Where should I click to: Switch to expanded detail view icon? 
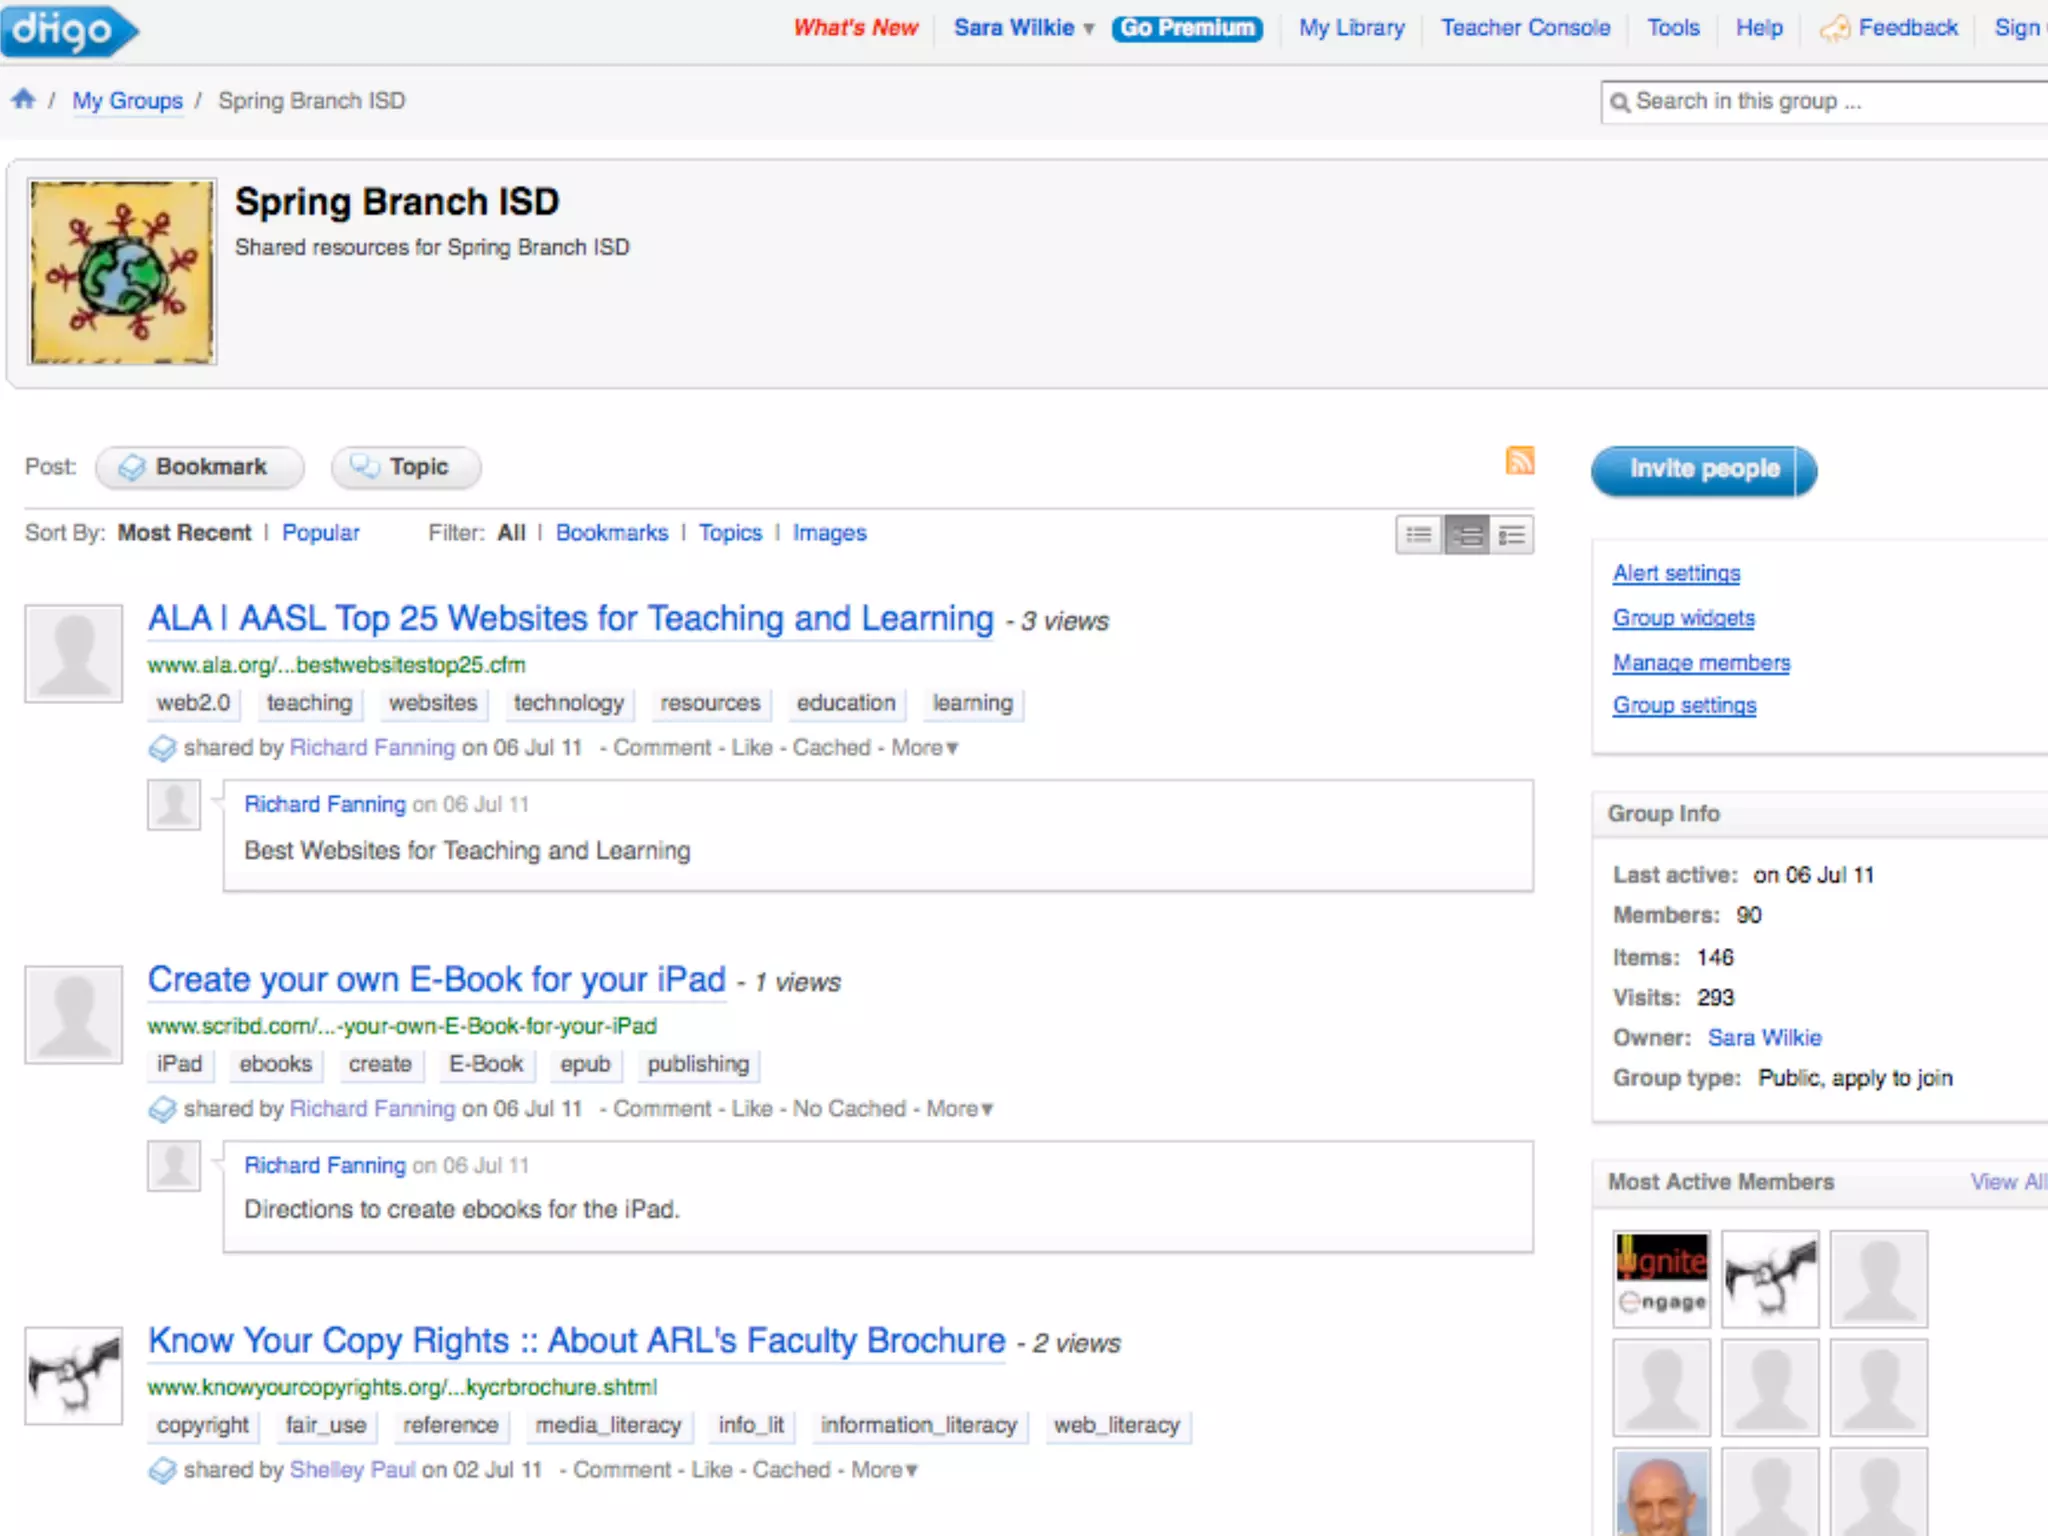(1512, 535)
